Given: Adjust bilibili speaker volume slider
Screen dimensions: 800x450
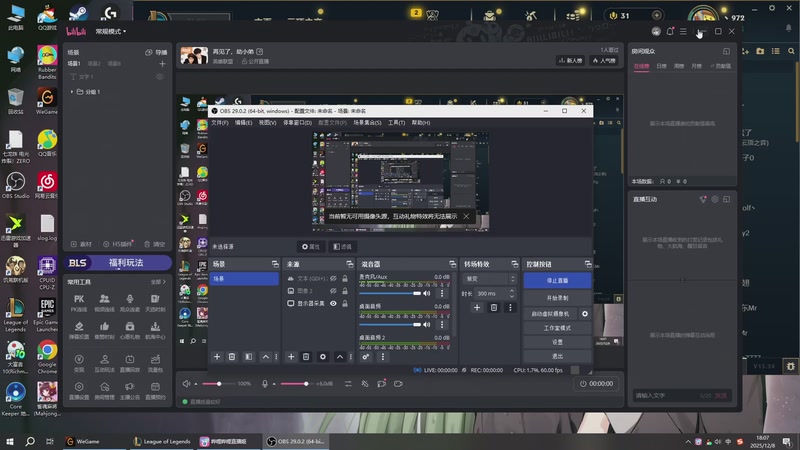Looking at the screenshot, I should [x=219, y=384].
